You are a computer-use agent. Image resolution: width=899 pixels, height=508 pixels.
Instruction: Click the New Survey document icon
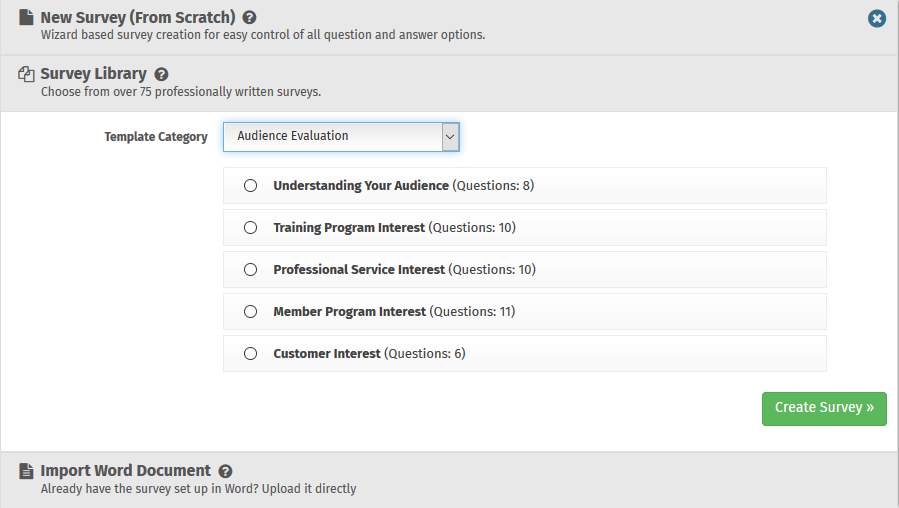point(26,18)
